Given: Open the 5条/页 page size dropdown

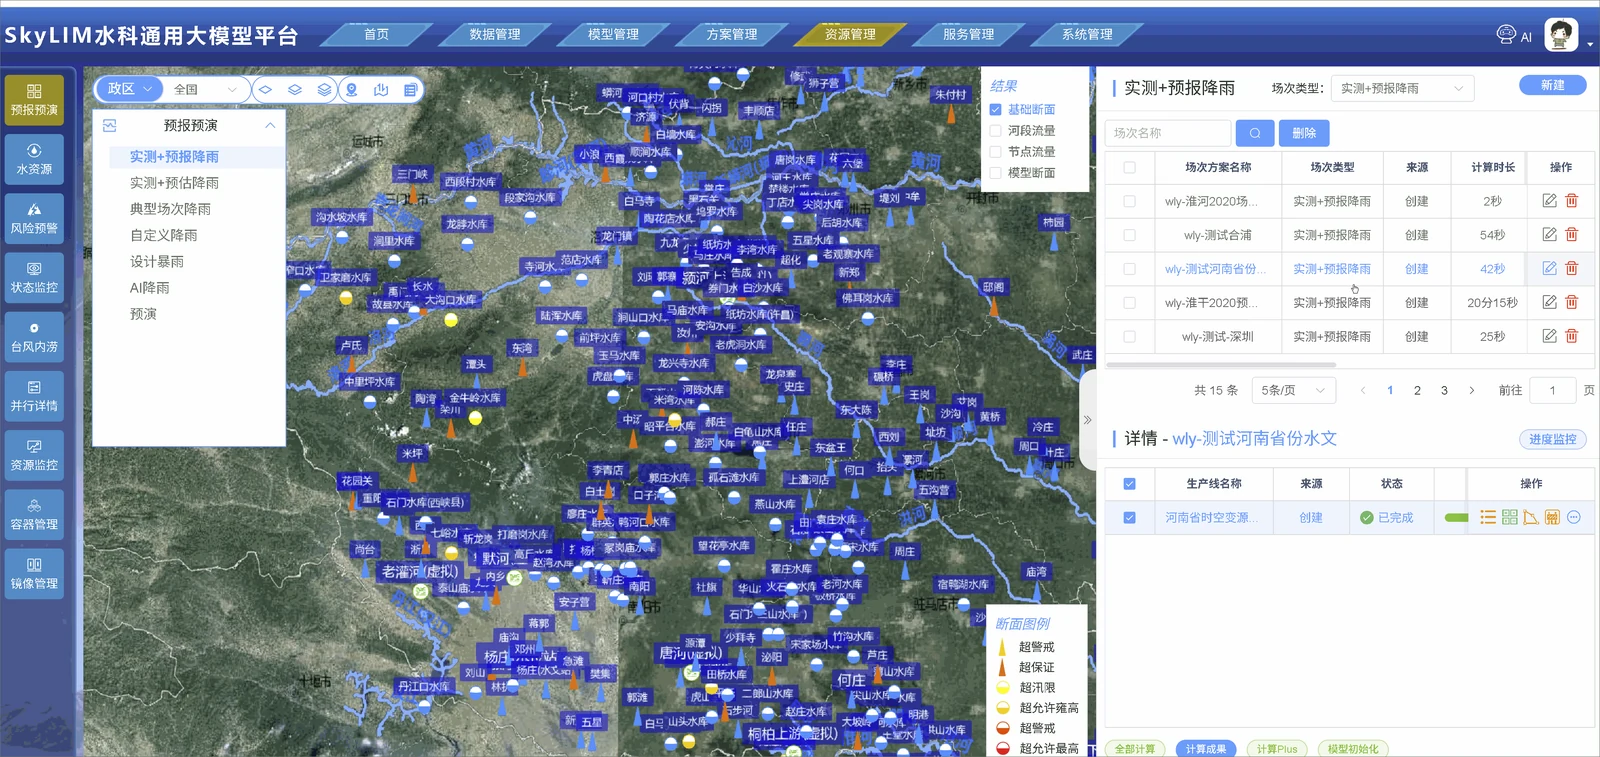Looking at the screenshot, I should point(1292,390).
